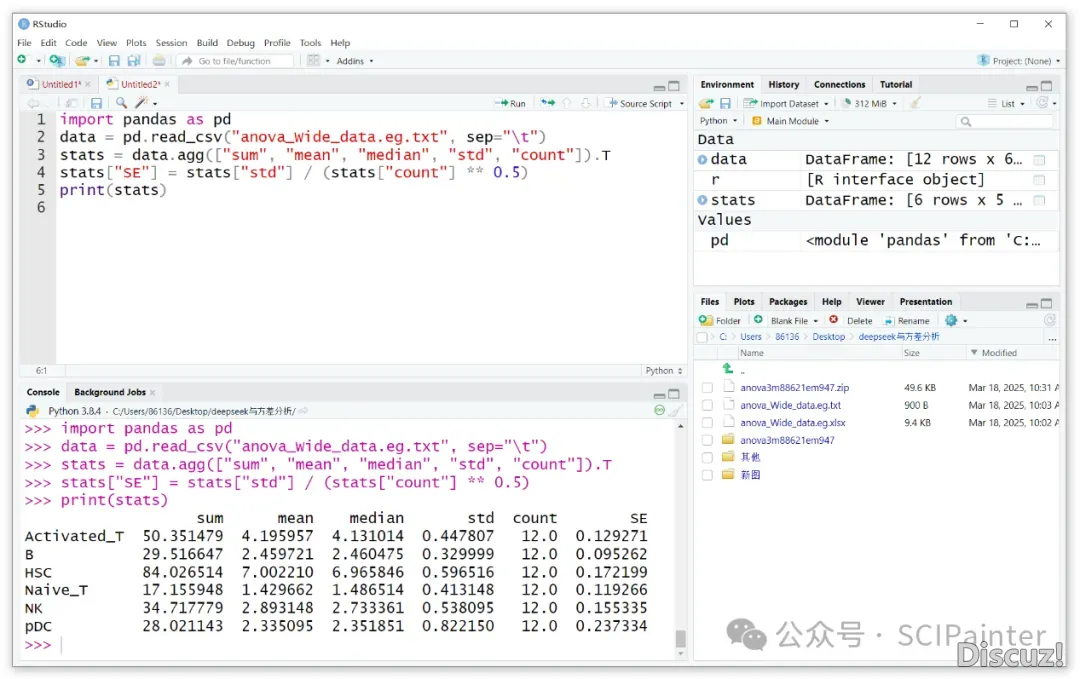Open the Addins dropdown
The image size is (1080, 679).
(x=355, y=61)
